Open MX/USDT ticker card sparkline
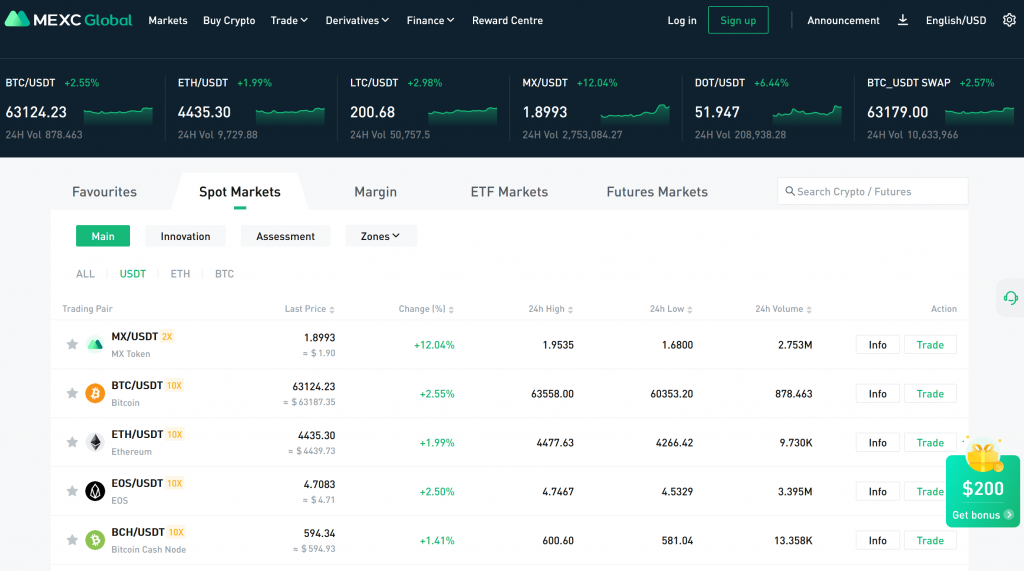This screenshot has height=571, width=1024. coord(635,113)
